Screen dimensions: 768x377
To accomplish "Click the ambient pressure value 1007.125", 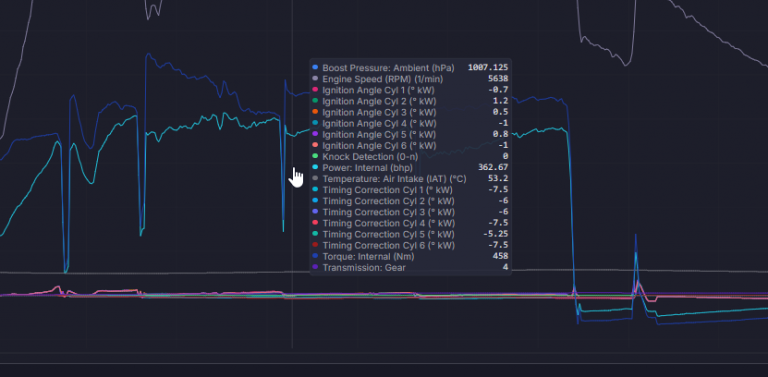I will pyautogui.click(x=488, y=68).
